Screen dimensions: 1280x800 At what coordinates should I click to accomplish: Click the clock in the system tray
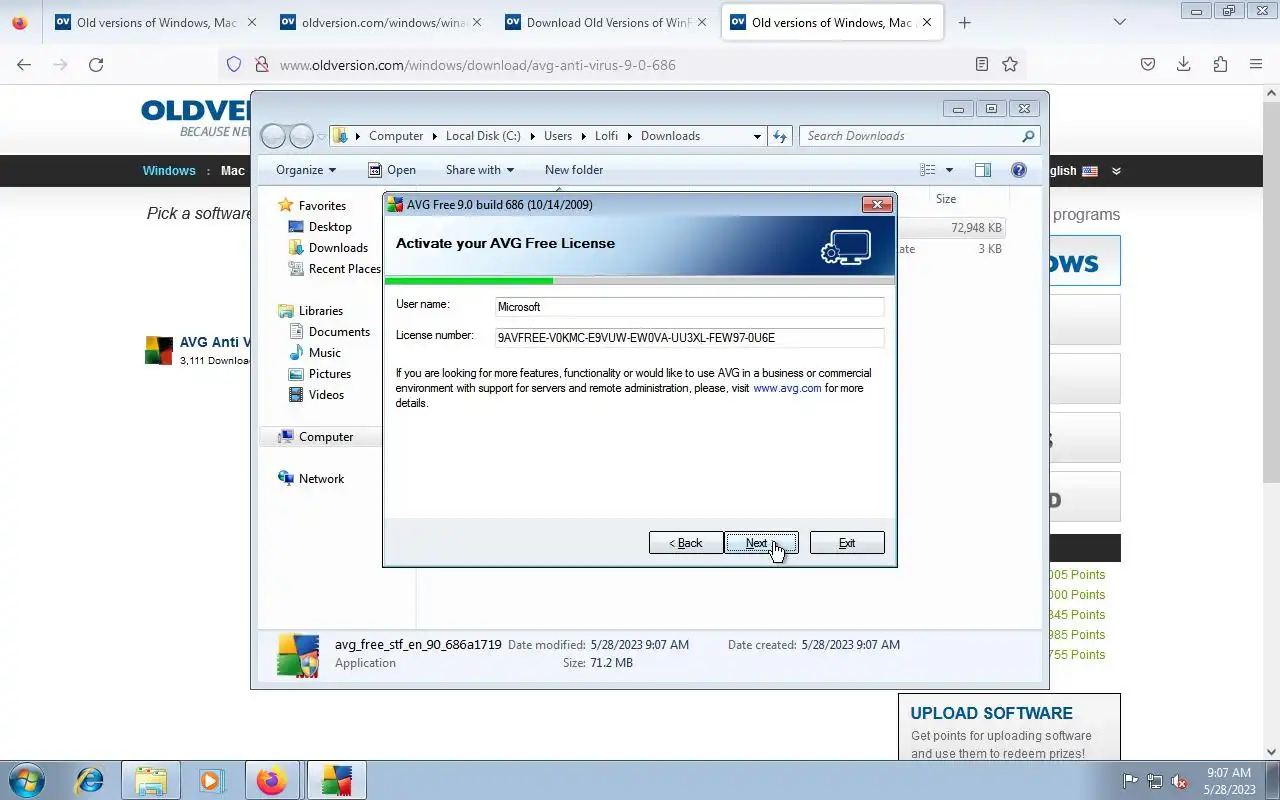point(1229,781)
